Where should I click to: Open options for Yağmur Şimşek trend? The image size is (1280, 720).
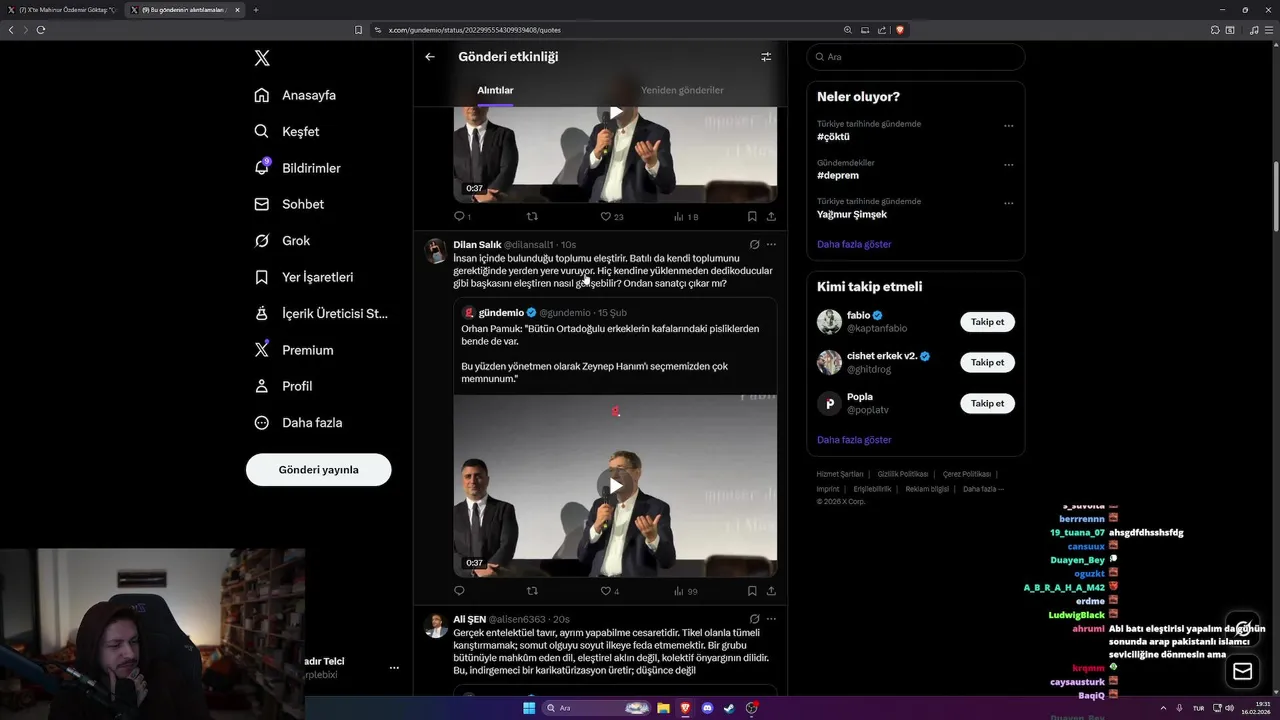point(1008,203)
